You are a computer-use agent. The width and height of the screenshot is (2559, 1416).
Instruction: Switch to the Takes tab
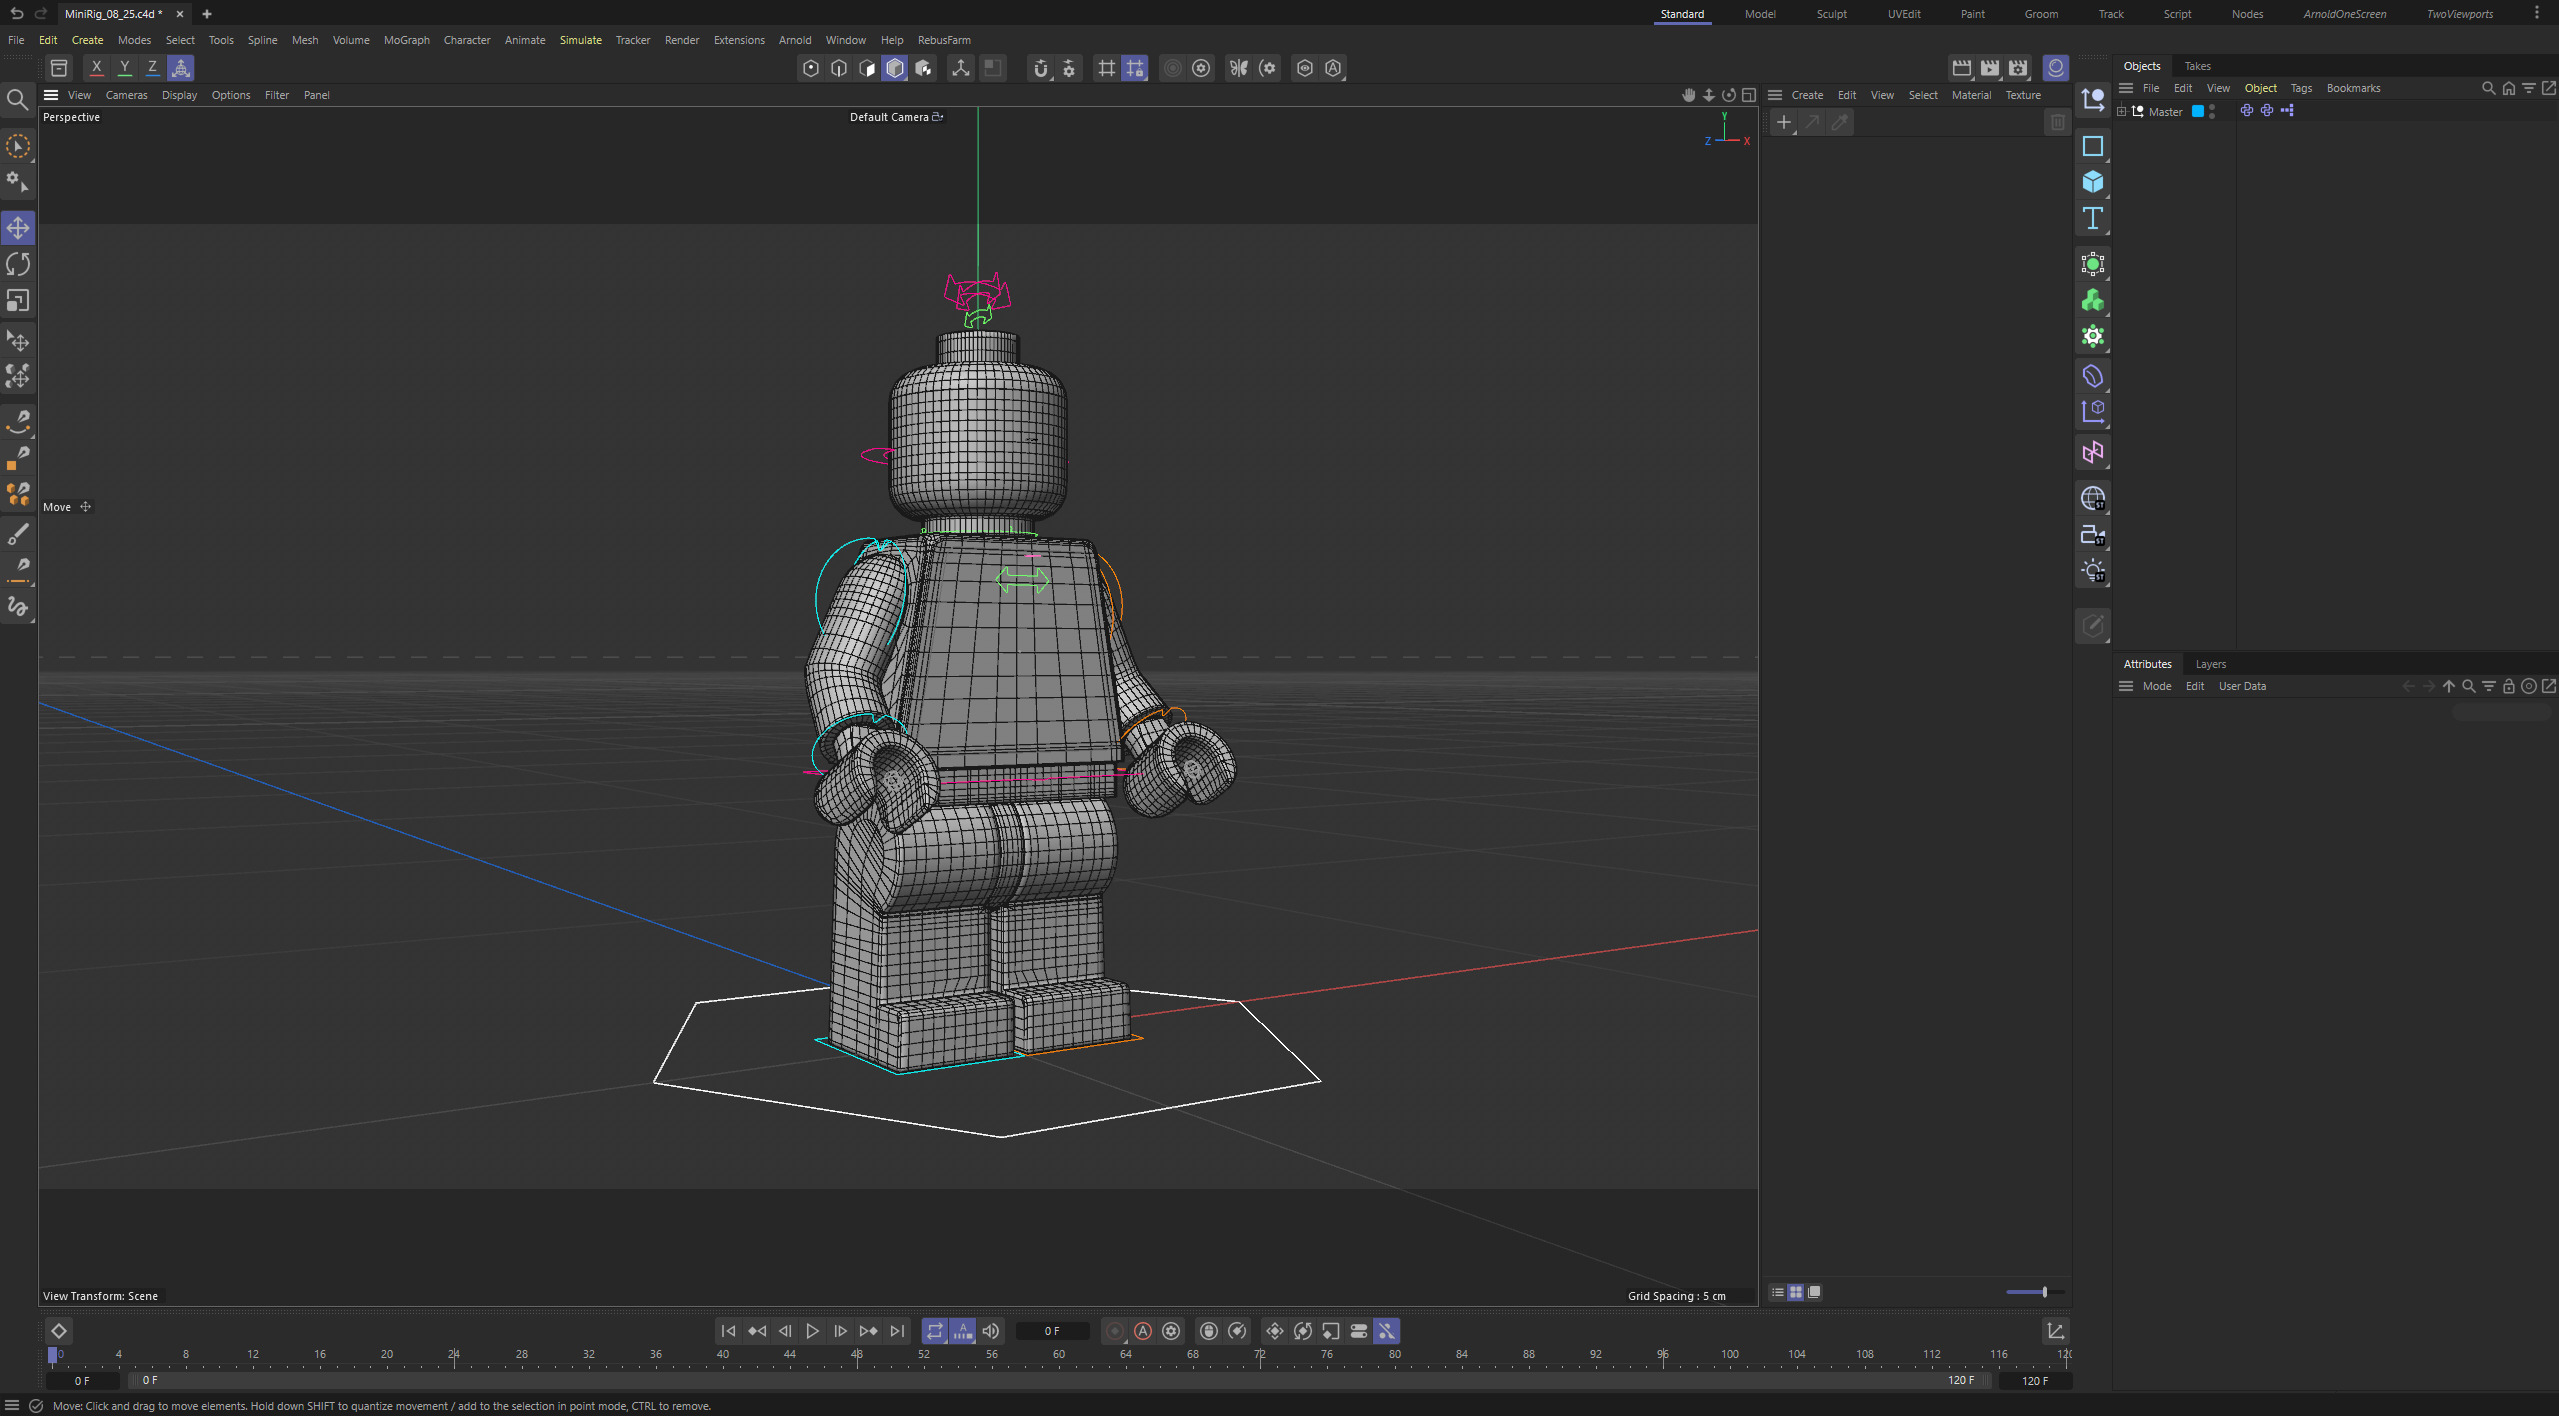tap(2198, 66)
